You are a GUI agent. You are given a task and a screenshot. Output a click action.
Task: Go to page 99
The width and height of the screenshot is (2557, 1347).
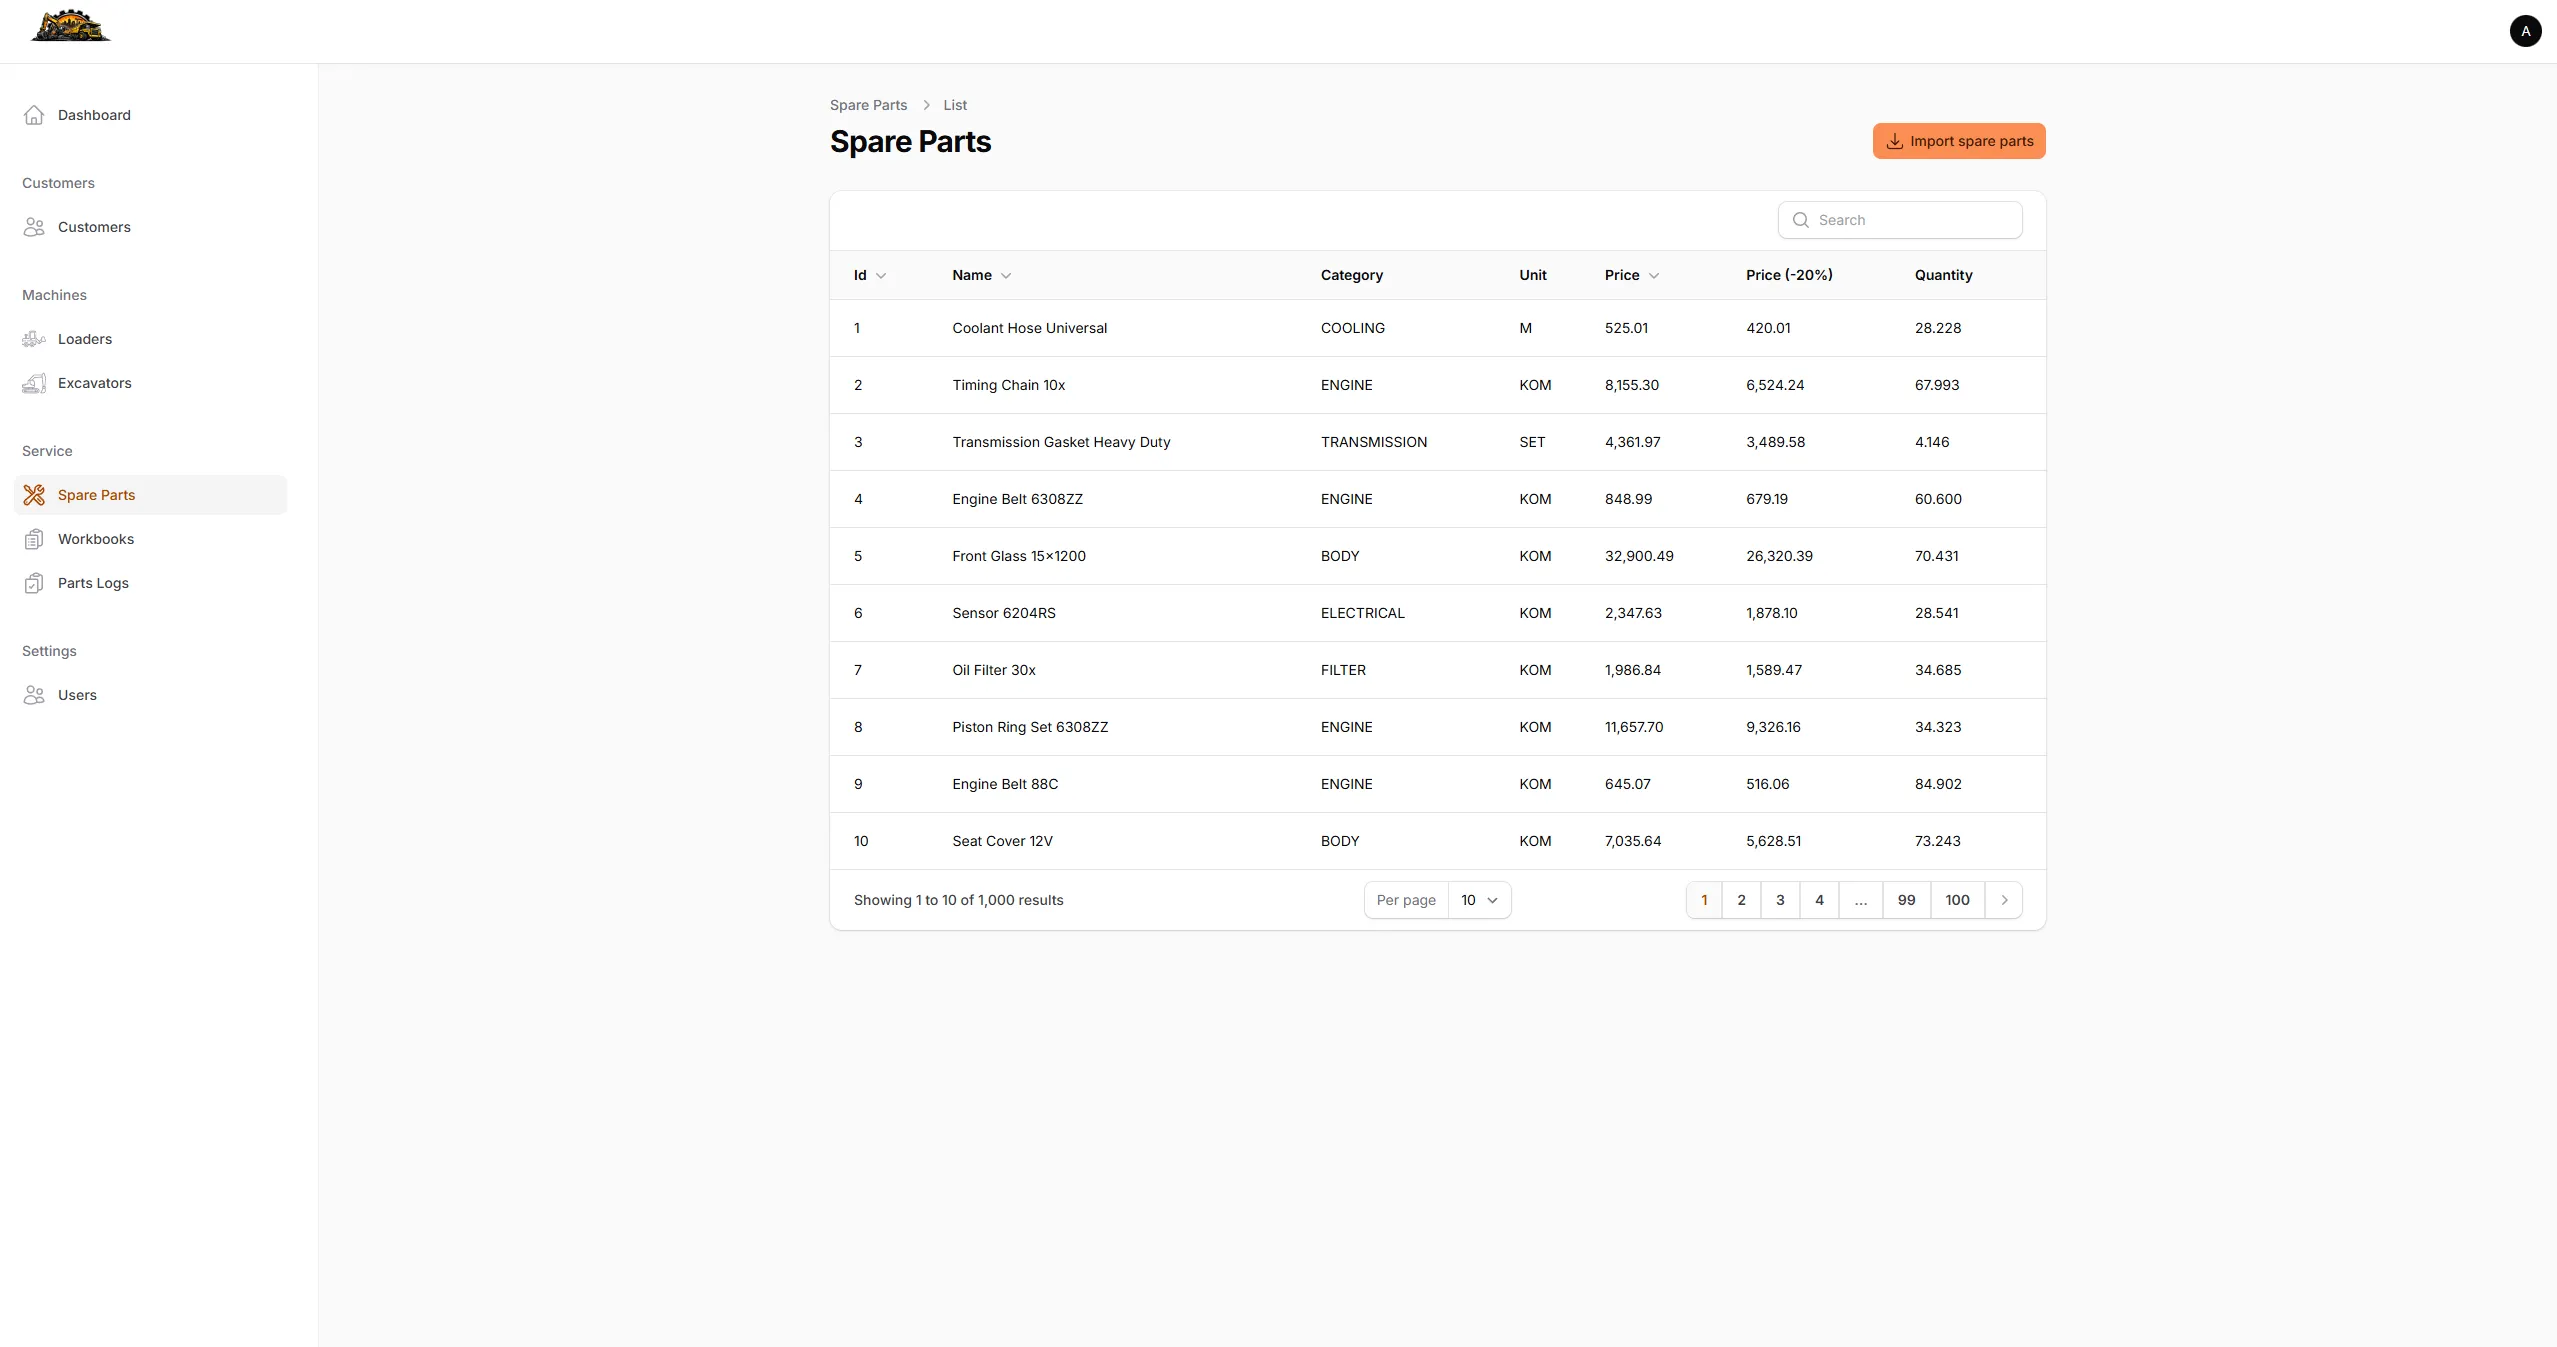(1906, 900)
